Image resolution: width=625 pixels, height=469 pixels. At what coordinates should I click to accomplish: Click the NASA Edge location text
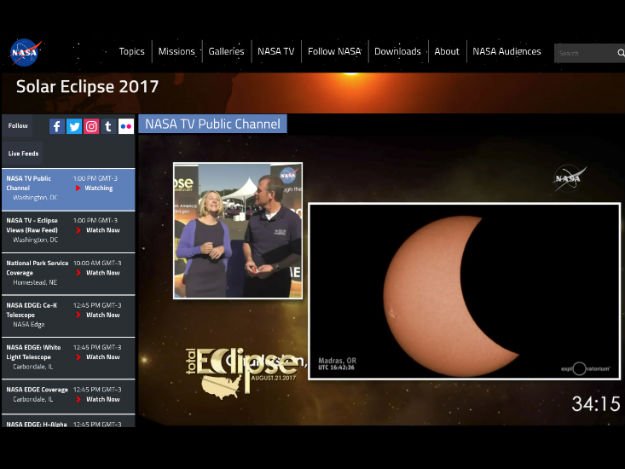pos(29,325)
